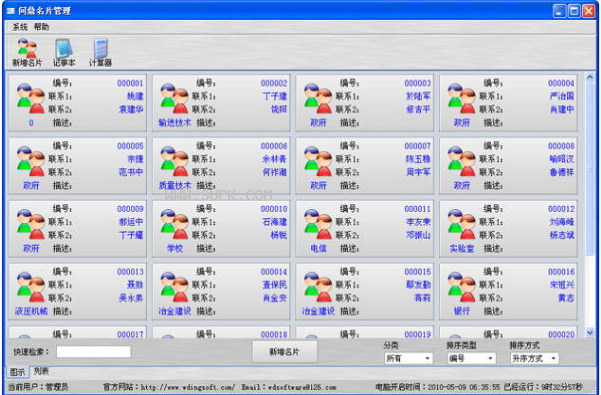The width and height of the screenshot is (601, 395).
Task: Expand the 分类 dropdown showing 所有
Action: pyautogui.click(x=408, y=358)
